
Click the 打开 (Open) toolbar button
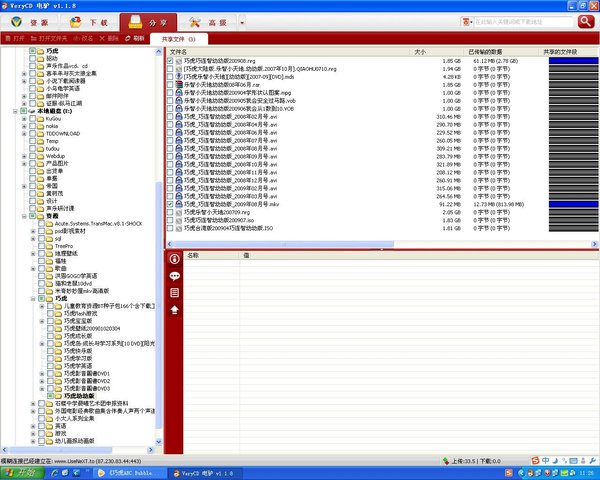tap(15, 38)
